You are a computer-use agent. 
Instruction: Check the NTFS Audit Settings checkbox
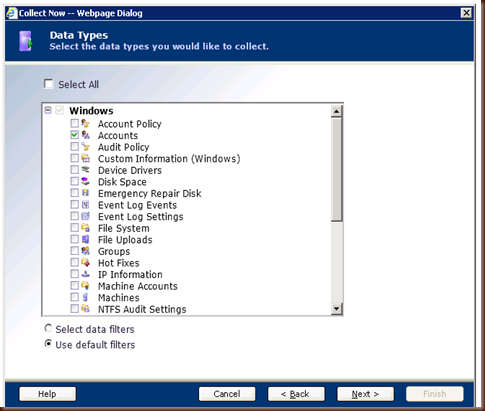click(75, 309)
